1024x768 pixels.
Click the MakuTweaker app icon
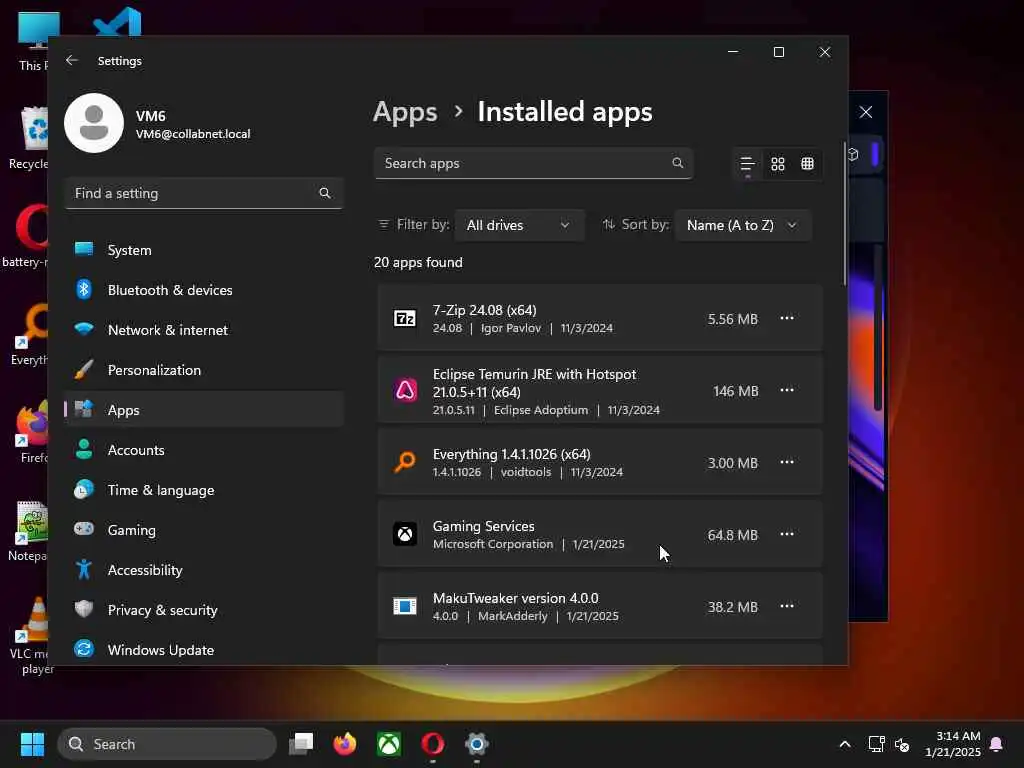point(405,606)
